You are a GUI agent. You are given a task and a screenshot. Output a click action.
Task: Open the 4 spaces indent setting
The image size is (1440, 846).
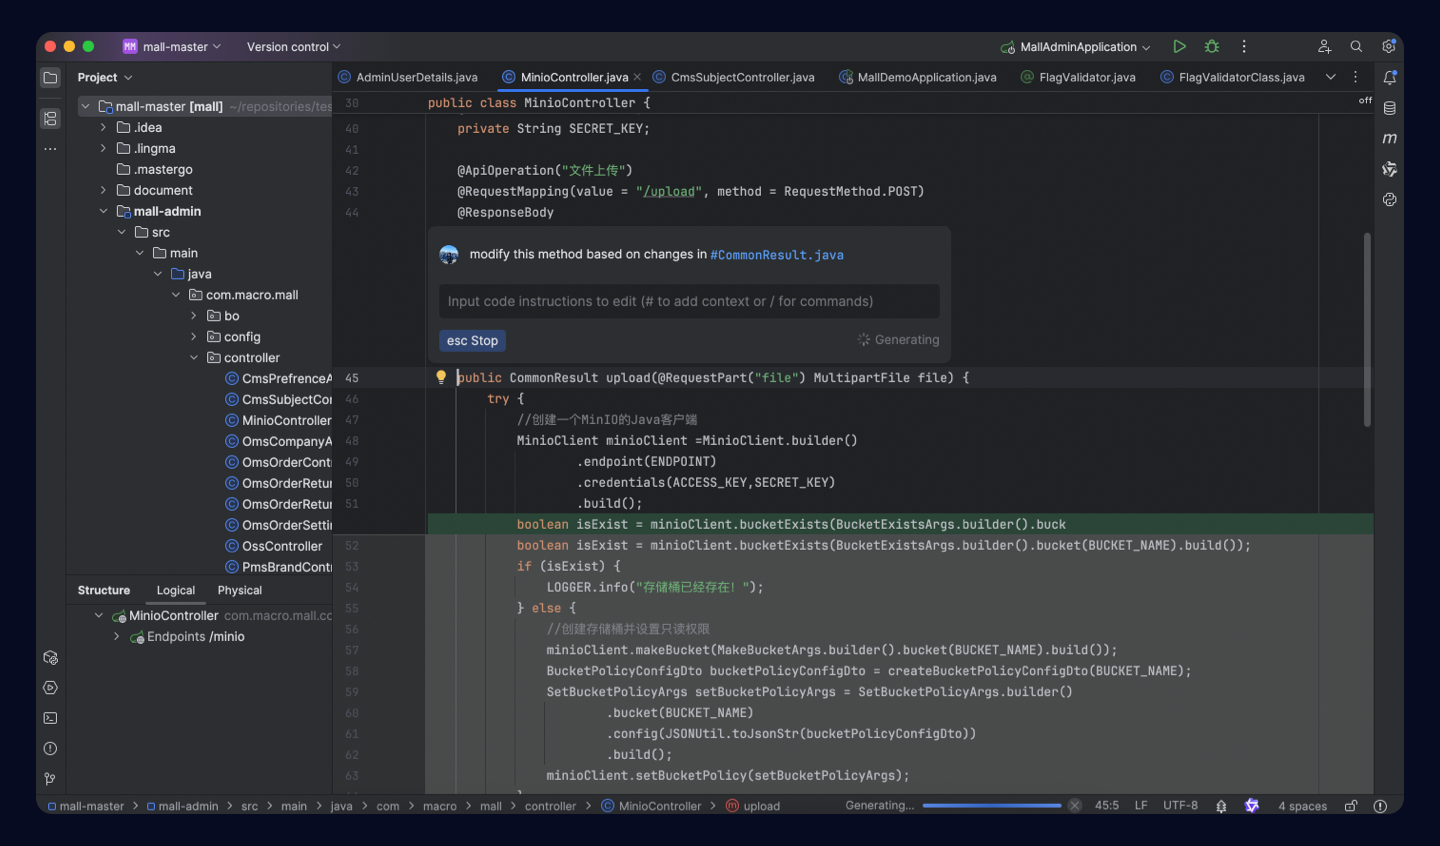click(1302, 806)
